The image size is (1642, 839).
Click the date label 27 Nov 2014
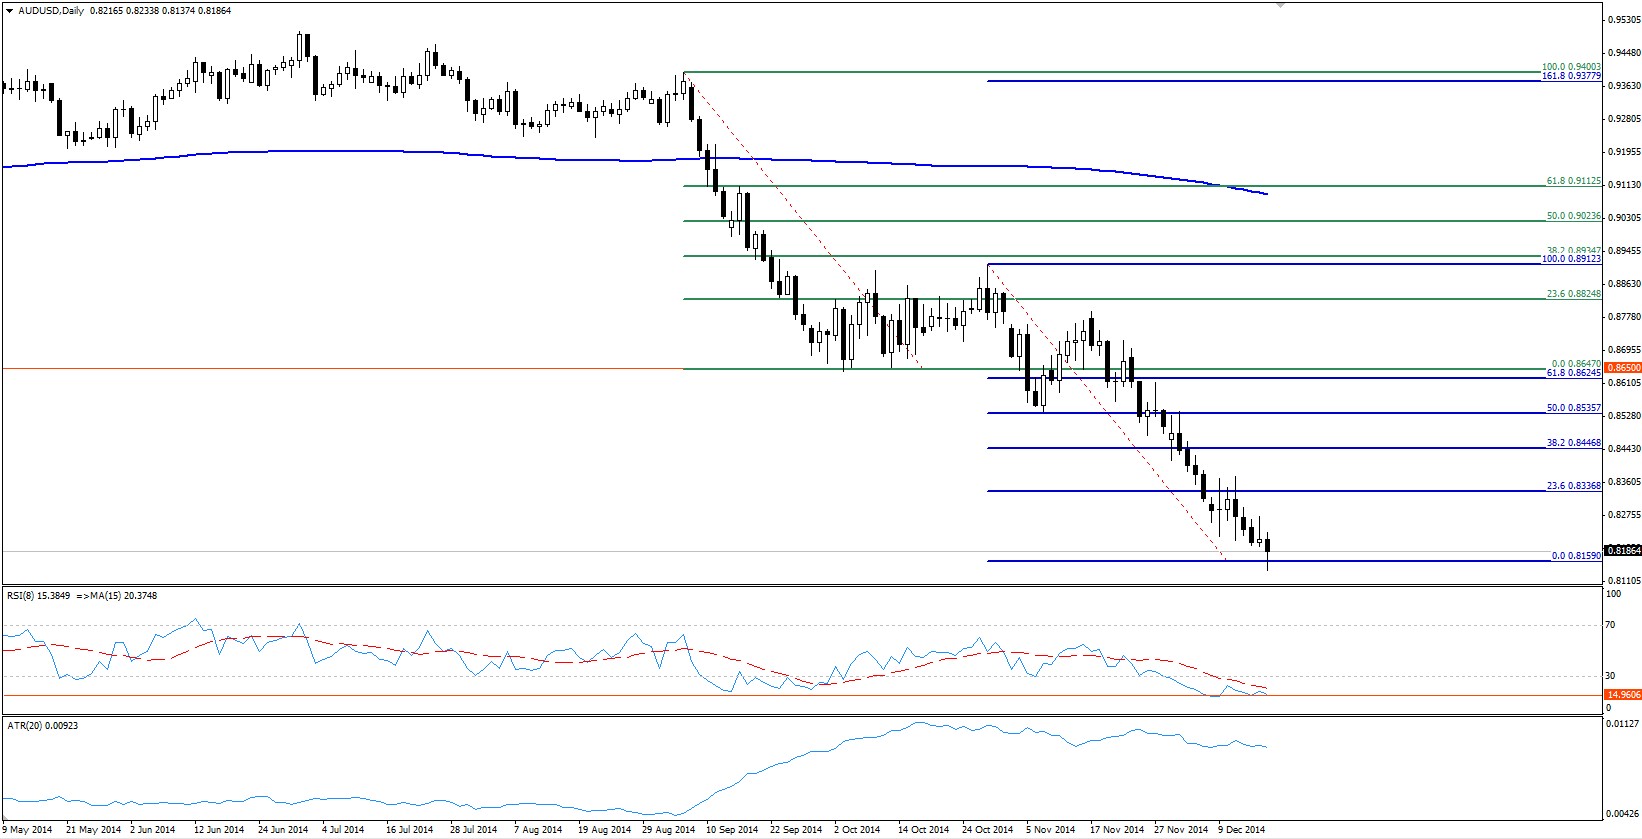pos(1181,830)
